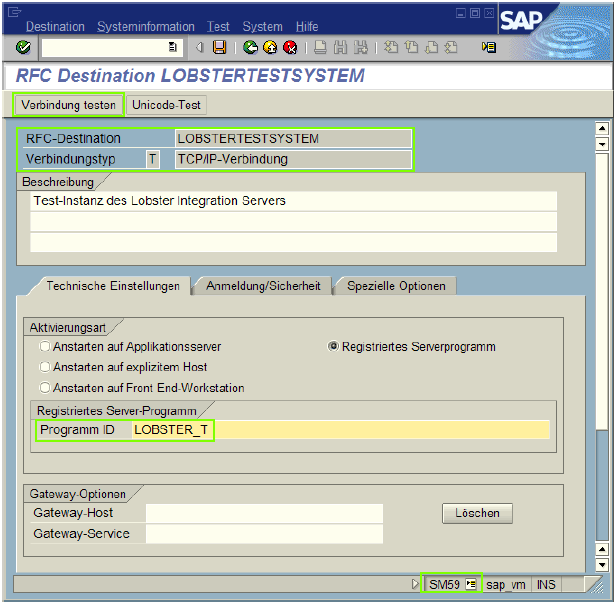Screen dimensions: 616x604
Task: Click the scroll-up arrow at top of scrollbar
Action: (602, 129)
